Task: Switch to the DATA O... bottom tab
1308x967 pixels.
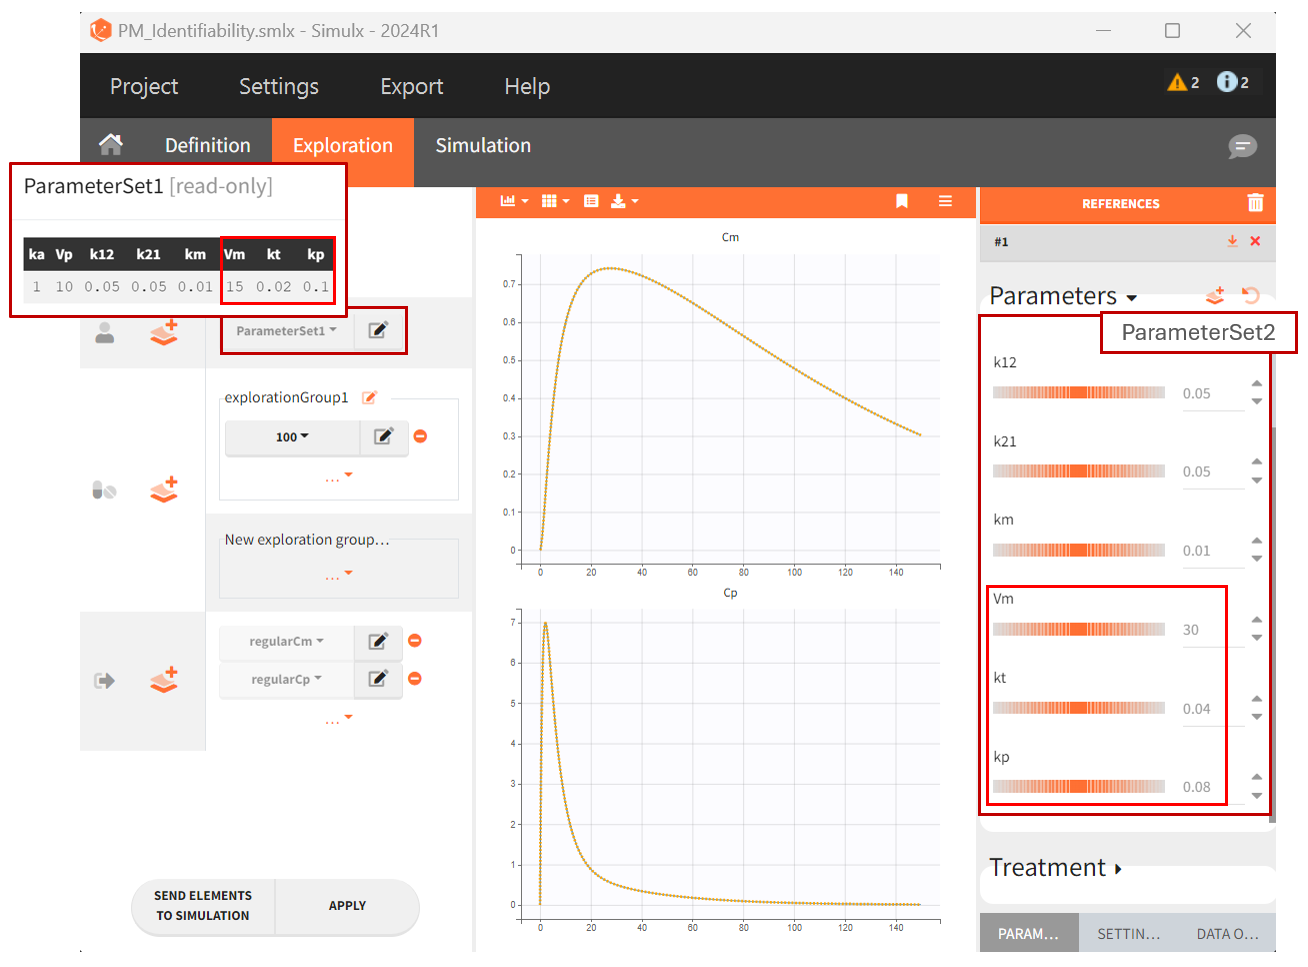Action: point(1228,933)
